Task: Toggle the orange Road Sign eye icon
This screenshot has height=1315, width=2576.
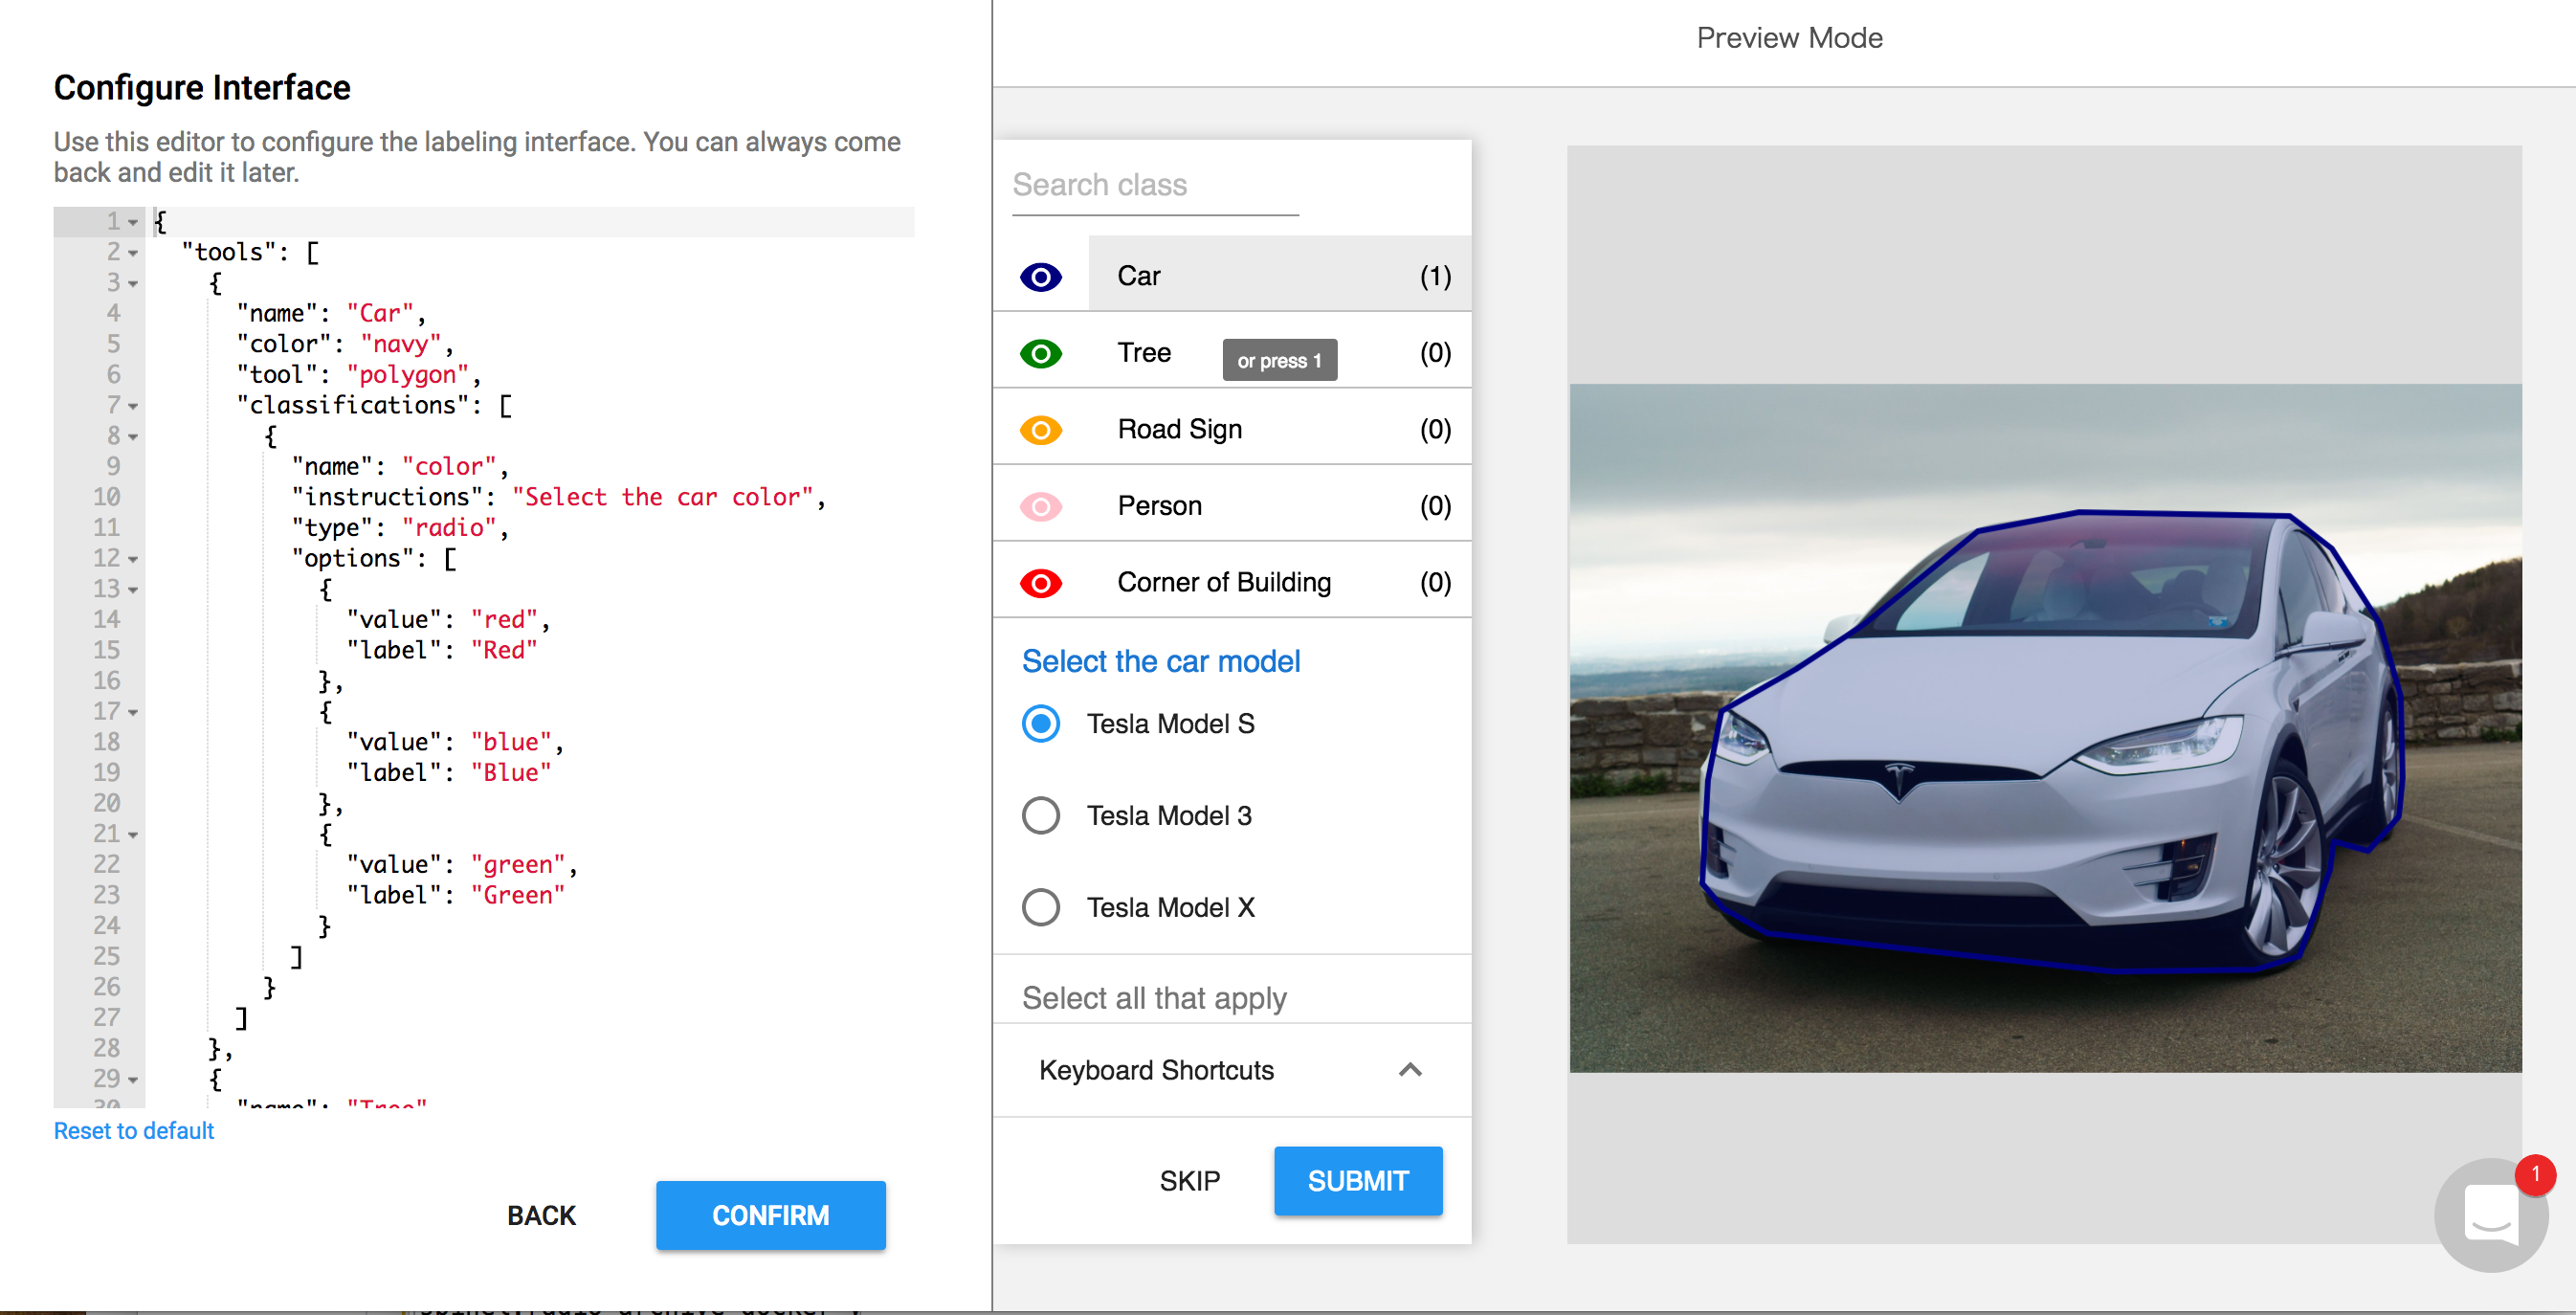Action: (x=1040, y=430)
